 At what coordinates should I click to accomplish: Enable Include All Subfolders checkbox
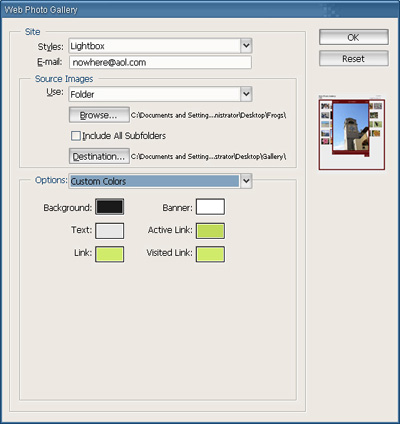point(76,136)
